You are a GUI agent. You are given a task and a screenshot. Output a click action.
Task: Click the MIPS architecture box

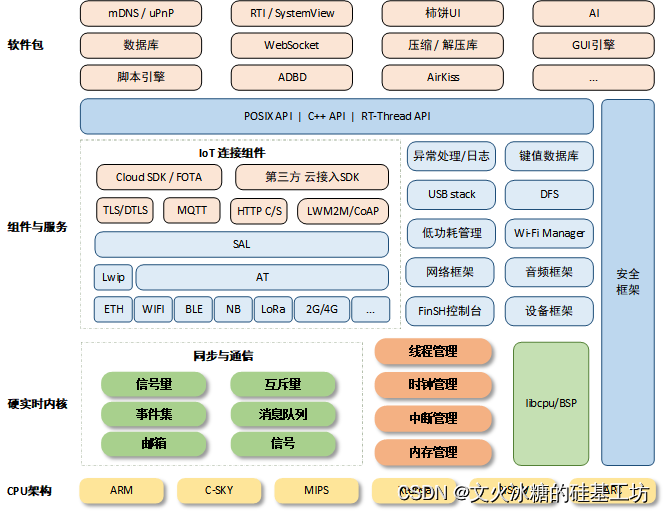pos(316,491)
